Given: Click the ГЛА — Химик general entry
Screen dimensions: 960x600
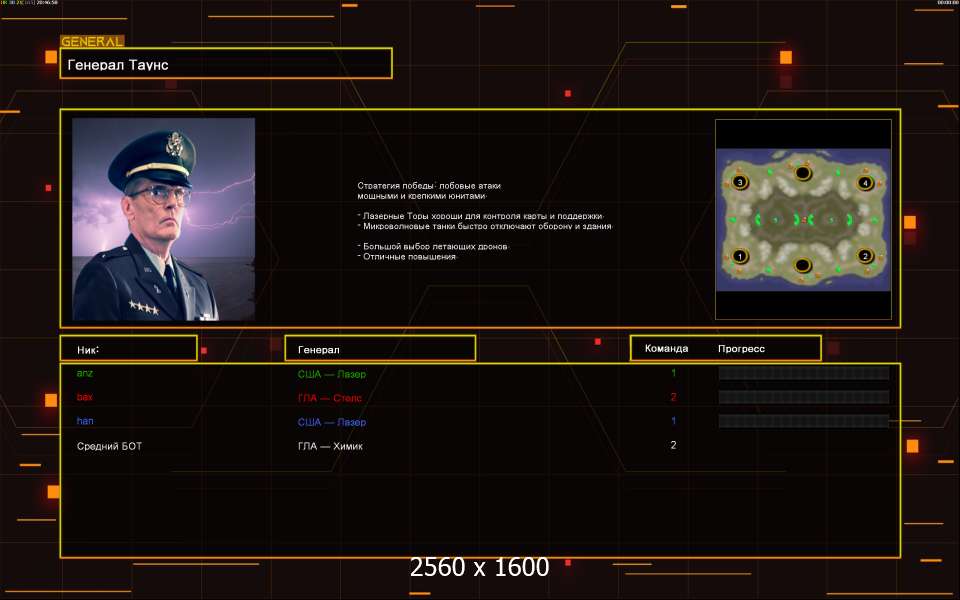Looking at the screenshot, I should pos(330,446).
